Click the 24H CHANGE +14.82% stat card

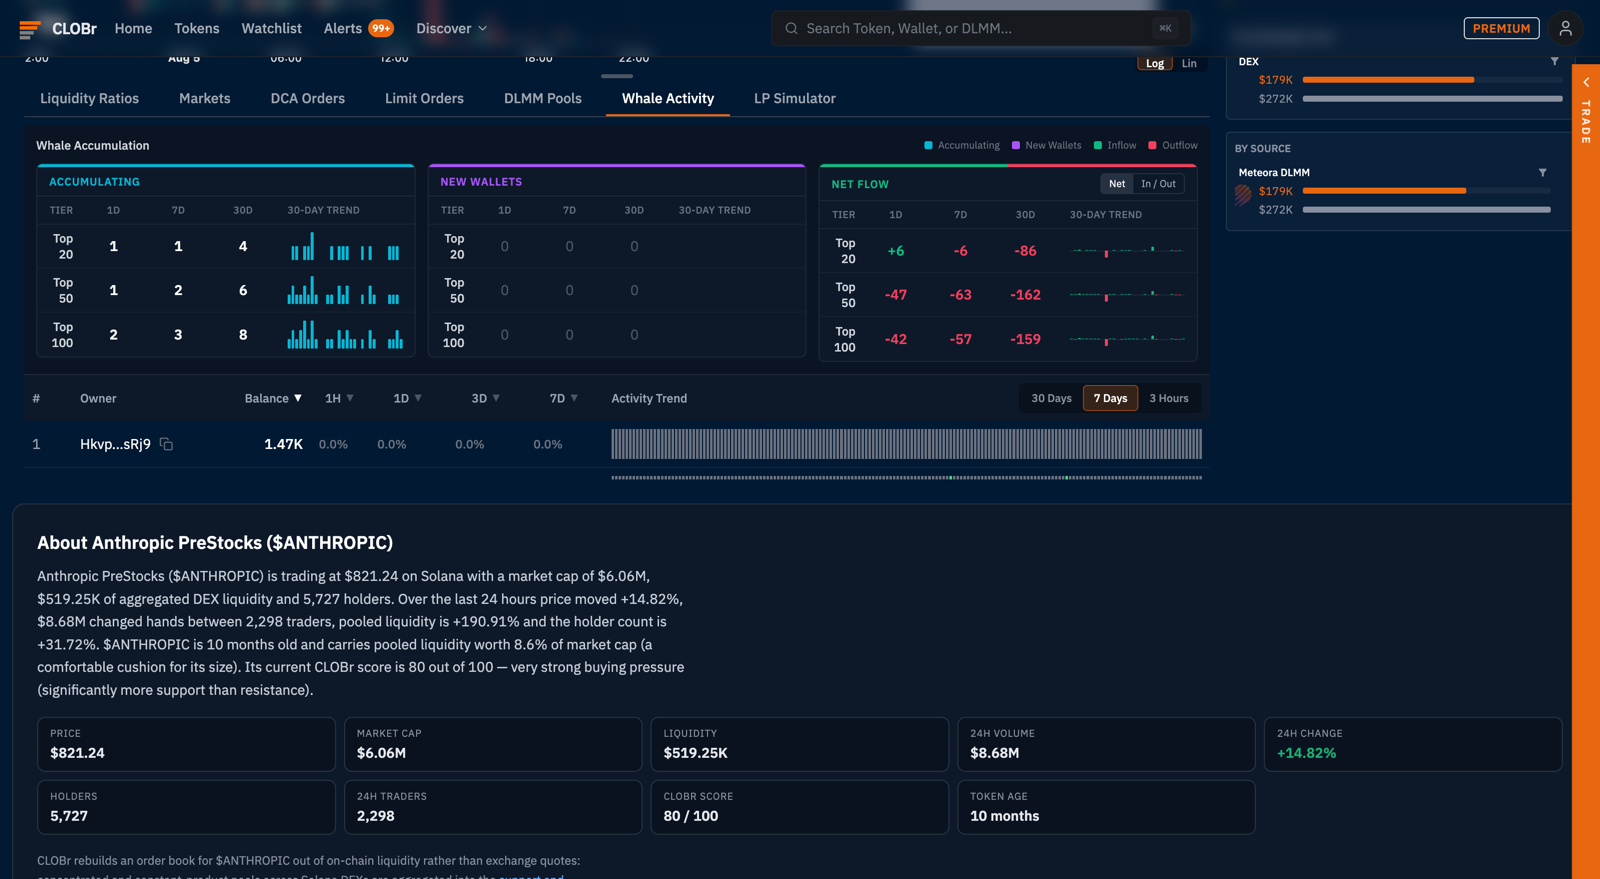(x=1413, y=744)
